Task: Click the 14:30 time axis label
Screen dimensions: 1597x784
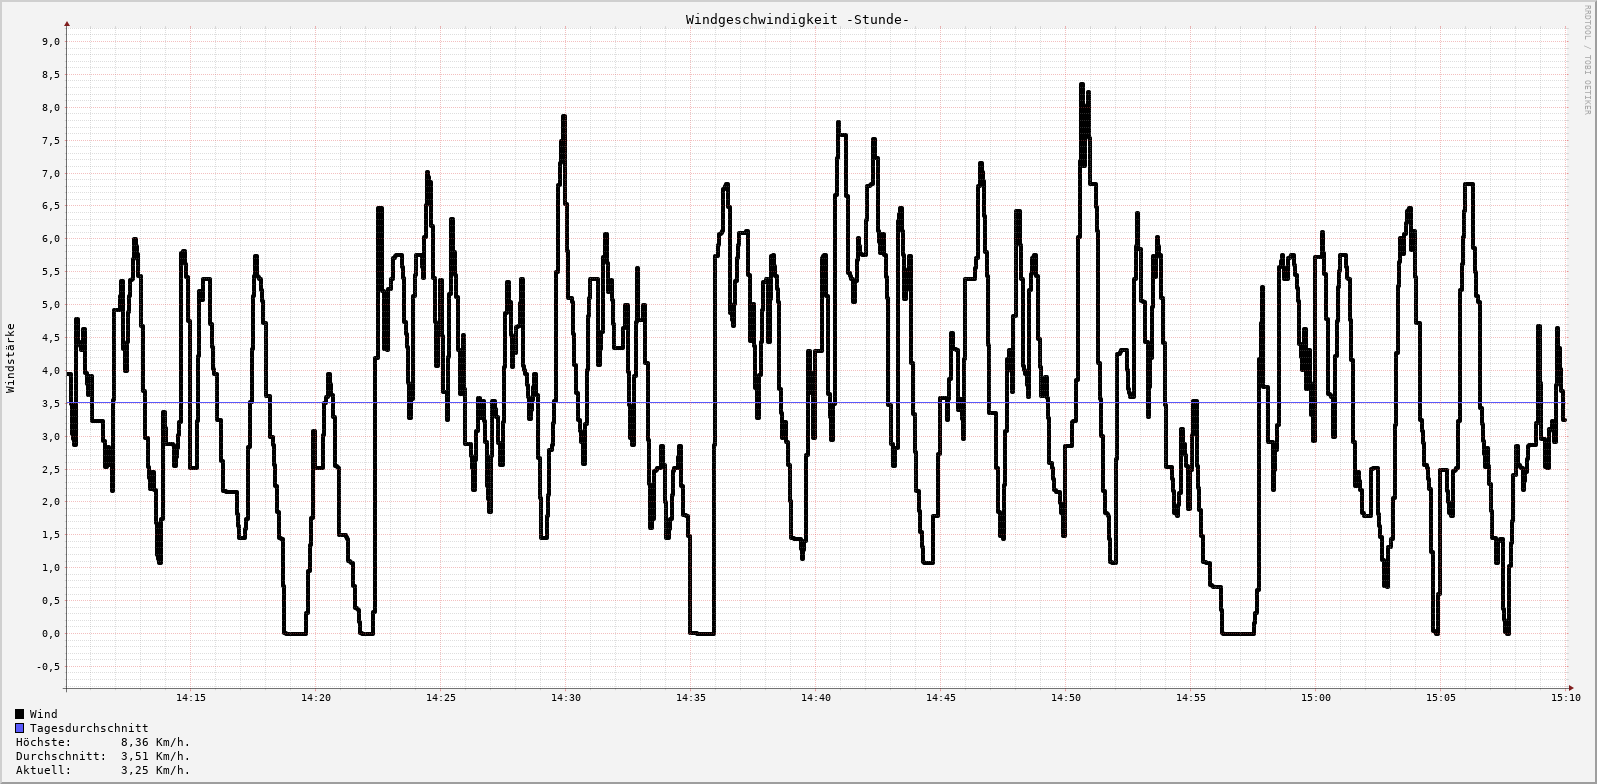Action: [565, 698]
